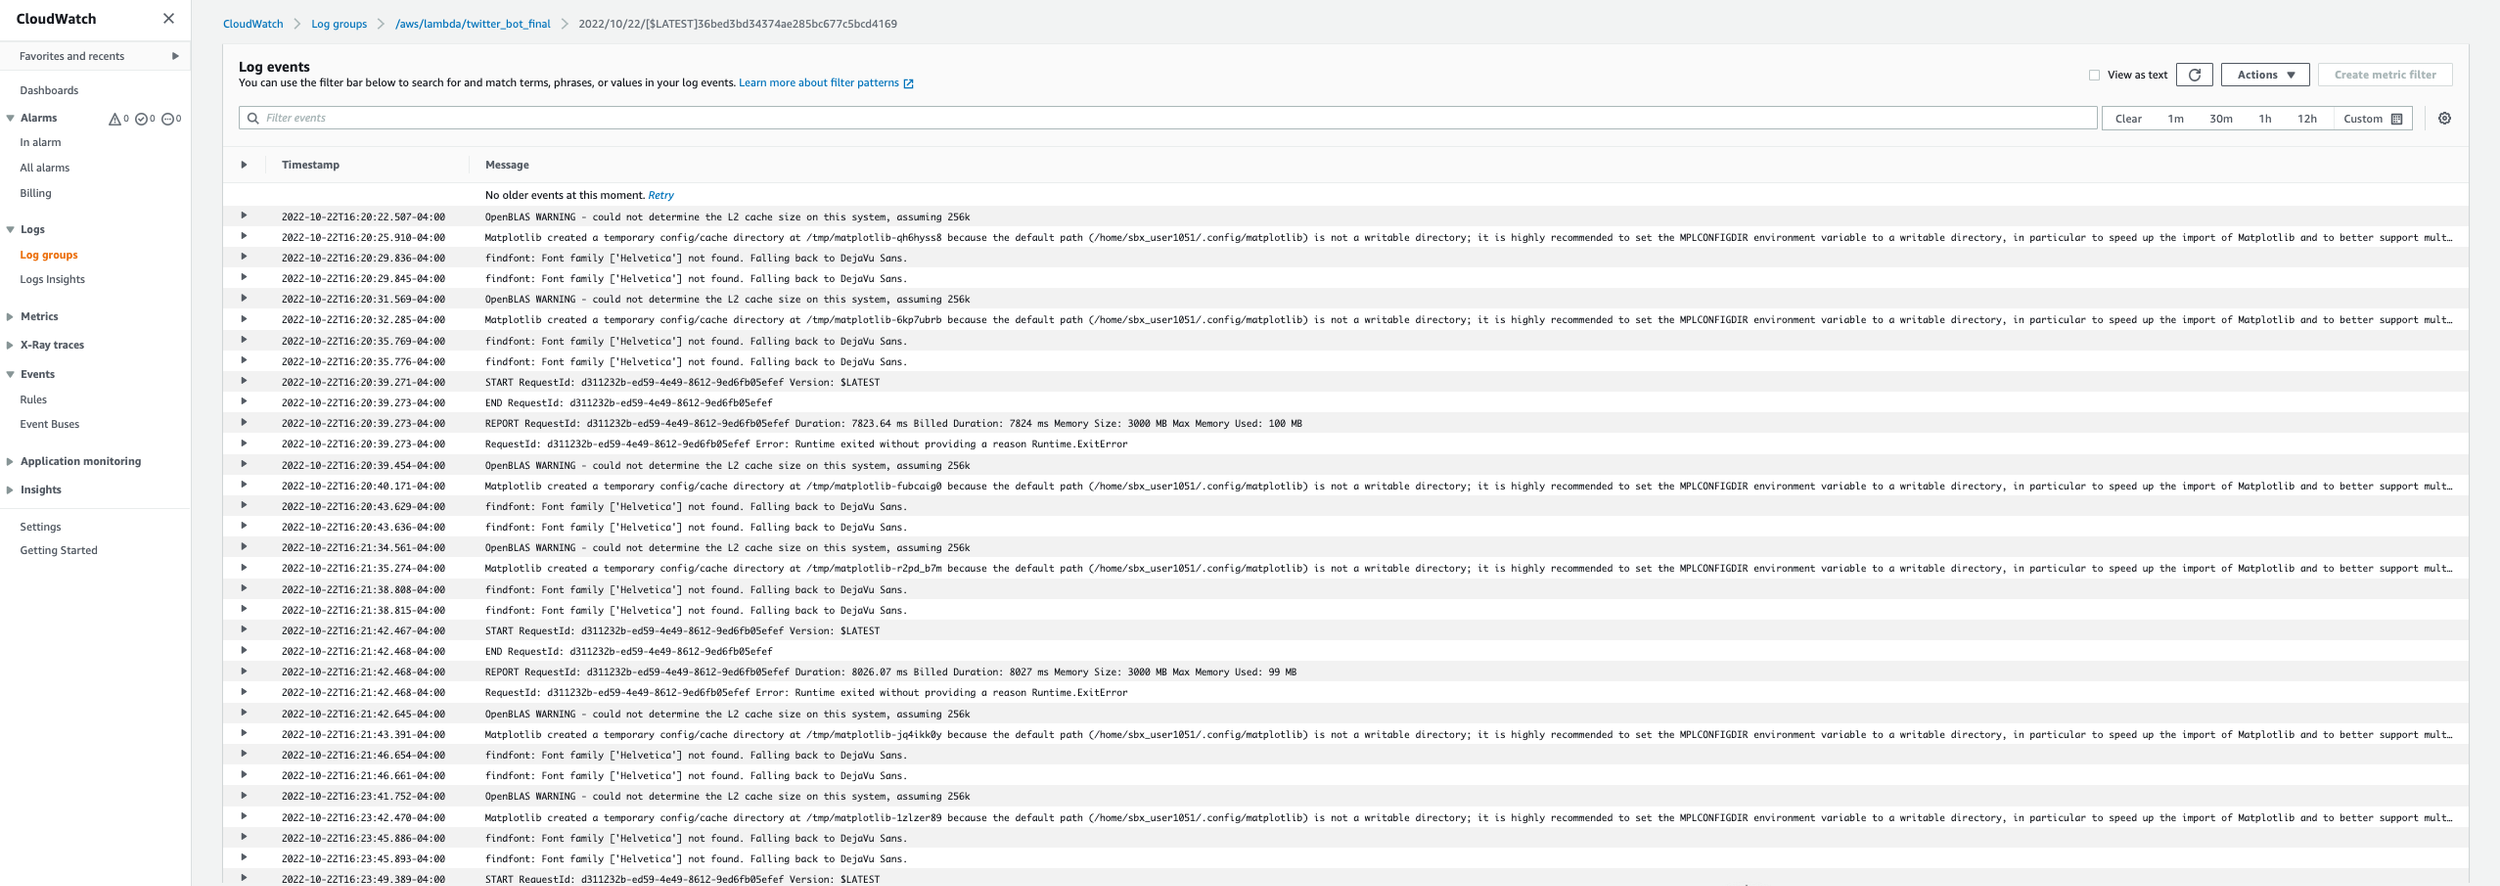Expand the 16:21:46.661 findfont row
2500x886 pixels.
(x=244, y=775)
